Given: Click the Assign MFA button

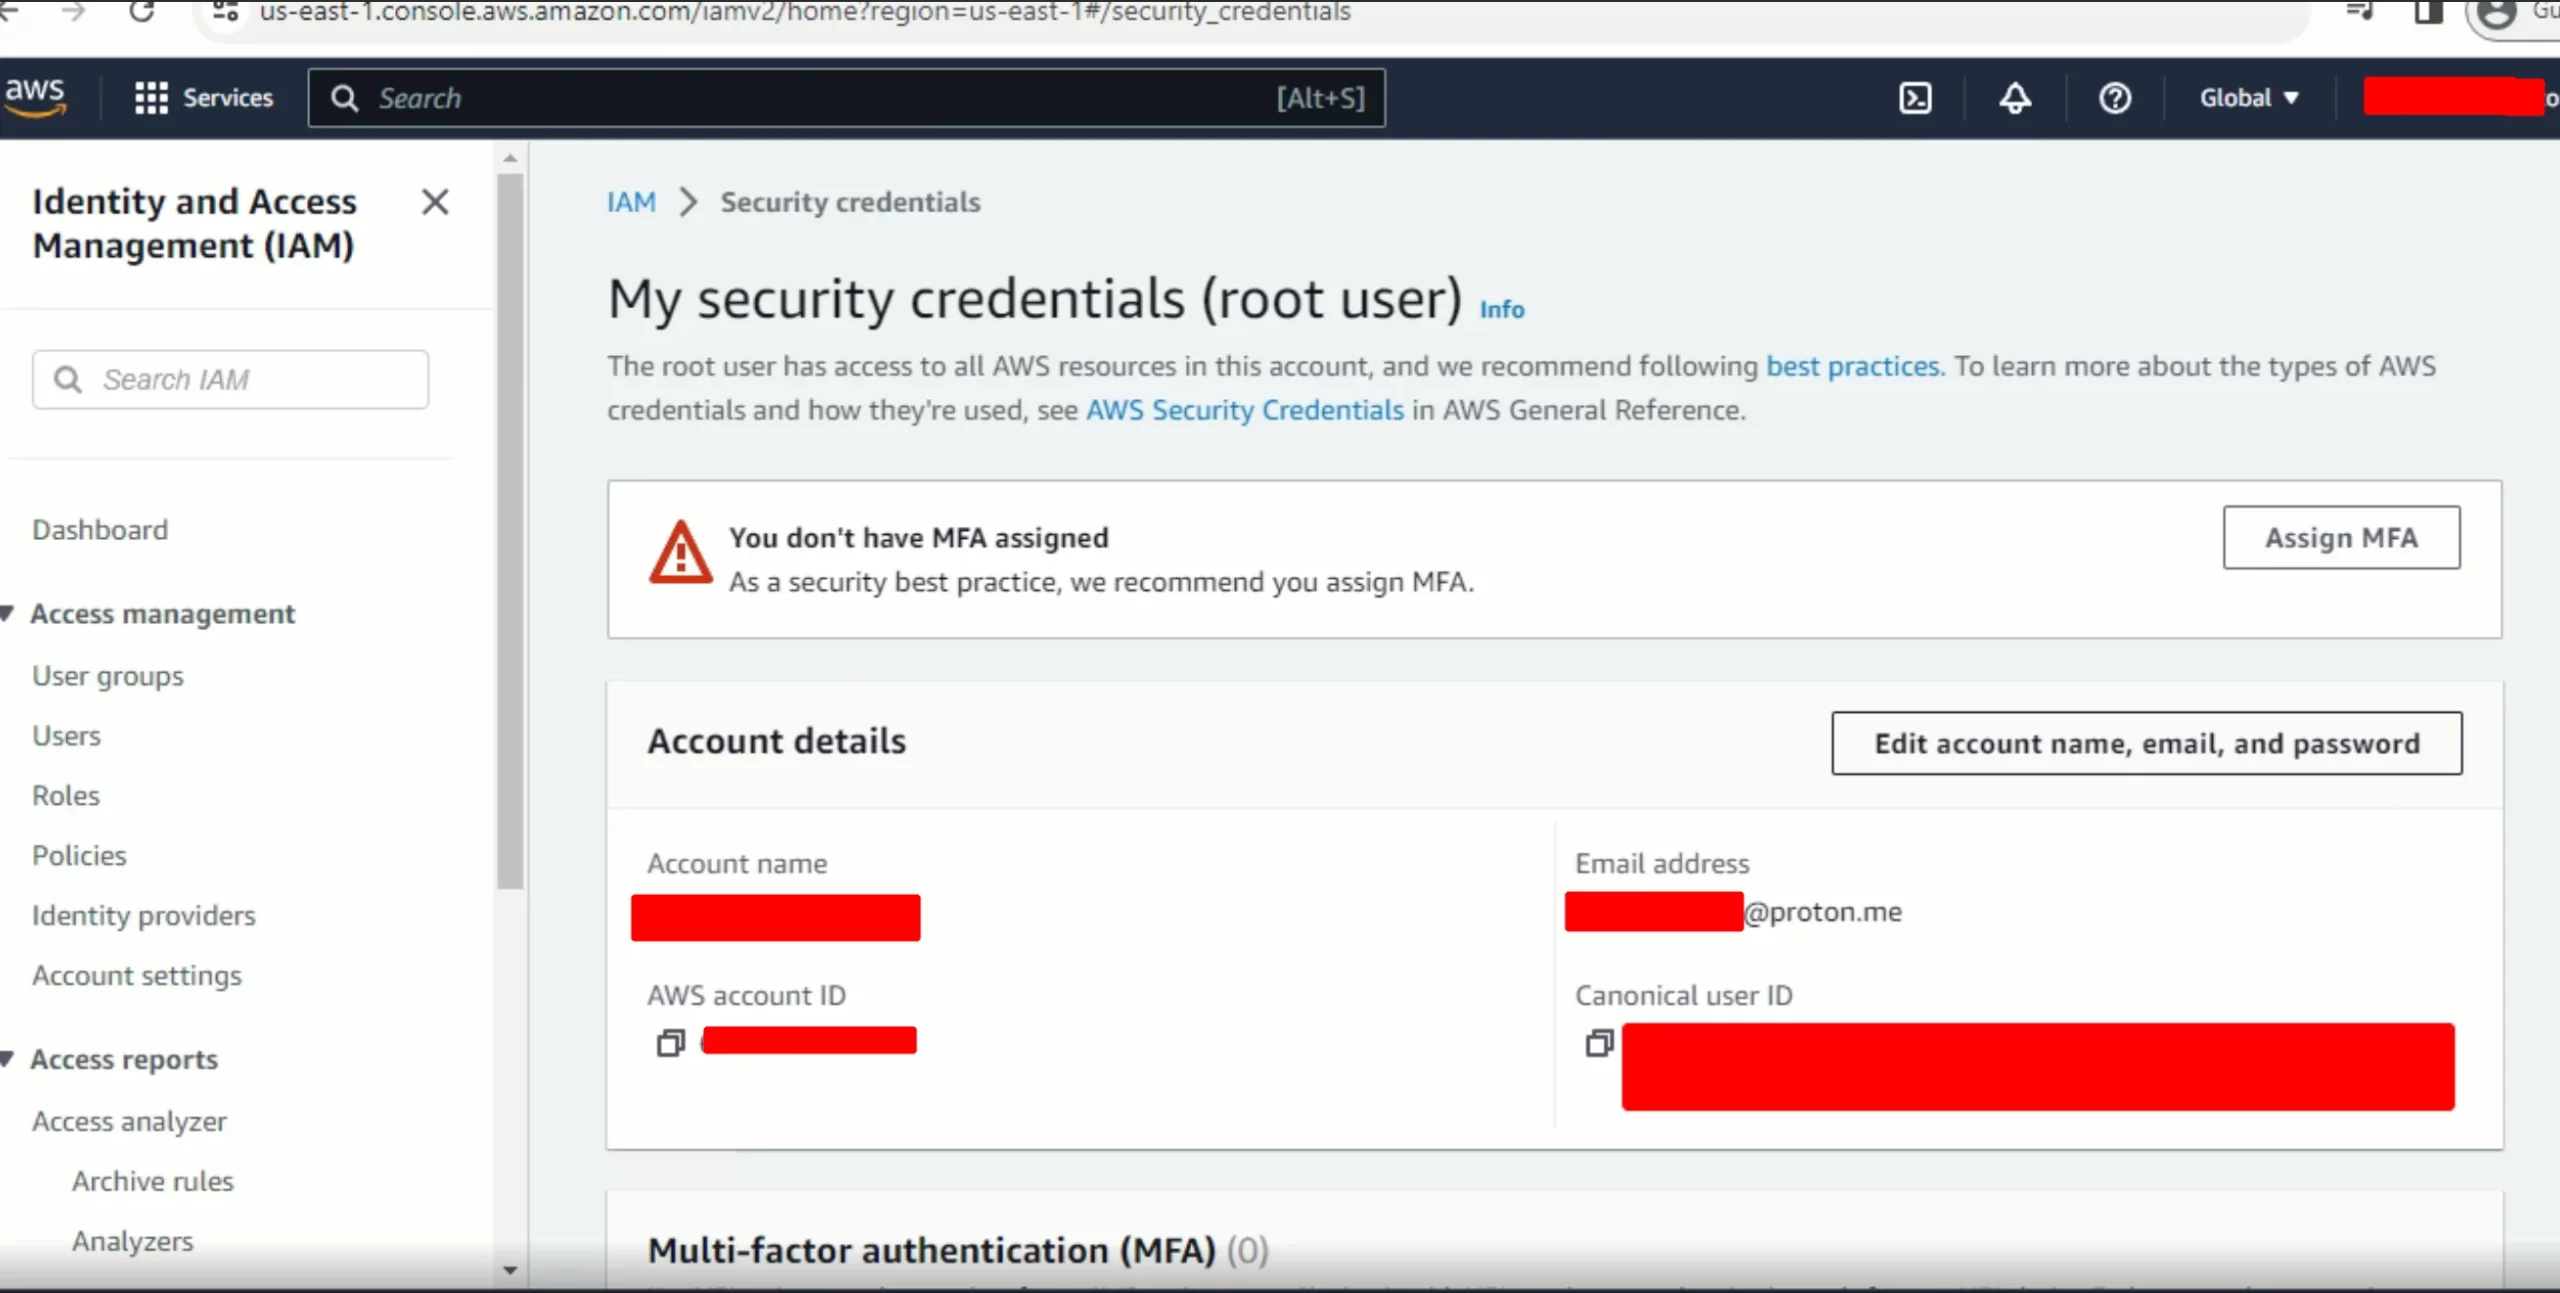Looking at the screenshot, I should coord(2341,538).
